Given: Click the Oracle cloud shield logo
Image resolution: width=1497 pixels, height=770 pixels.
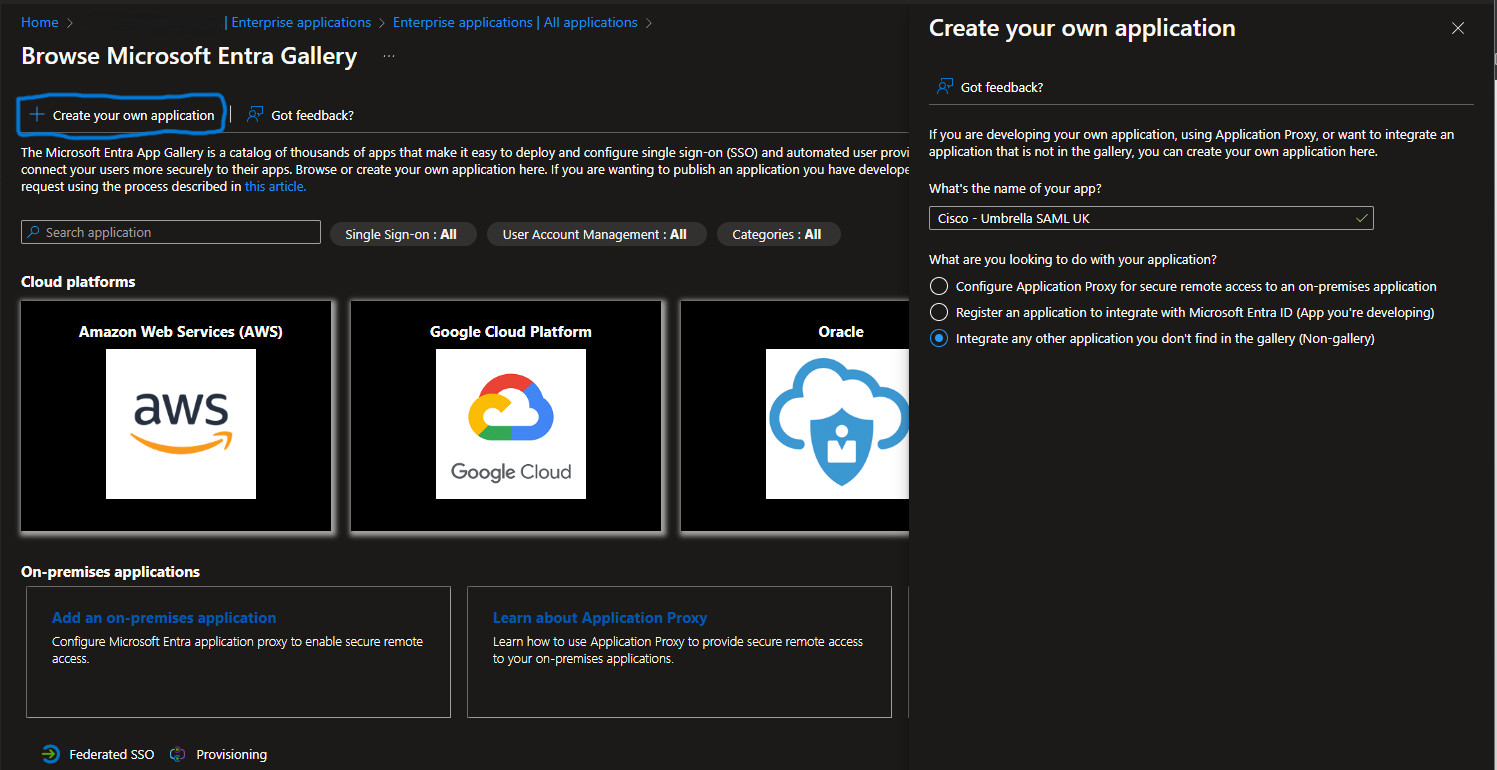Looking at the screenshot, I should [838, 424].
